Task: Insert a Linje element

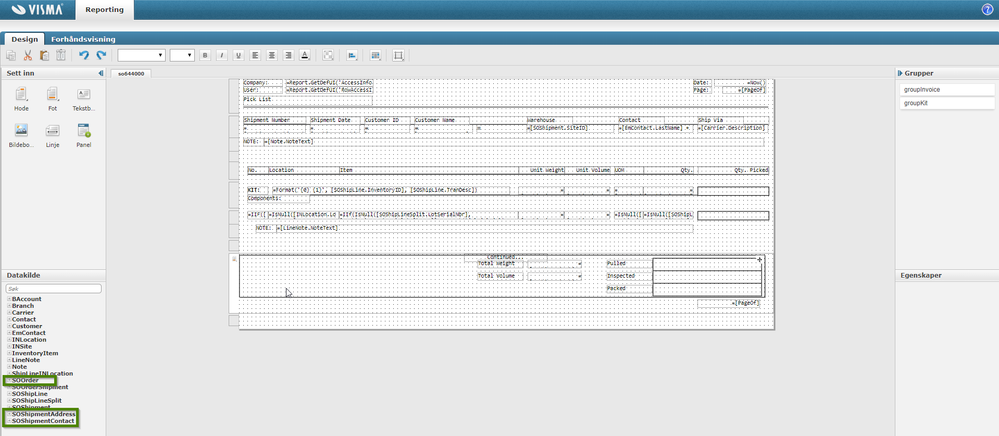Action: (x=52, y=136)
